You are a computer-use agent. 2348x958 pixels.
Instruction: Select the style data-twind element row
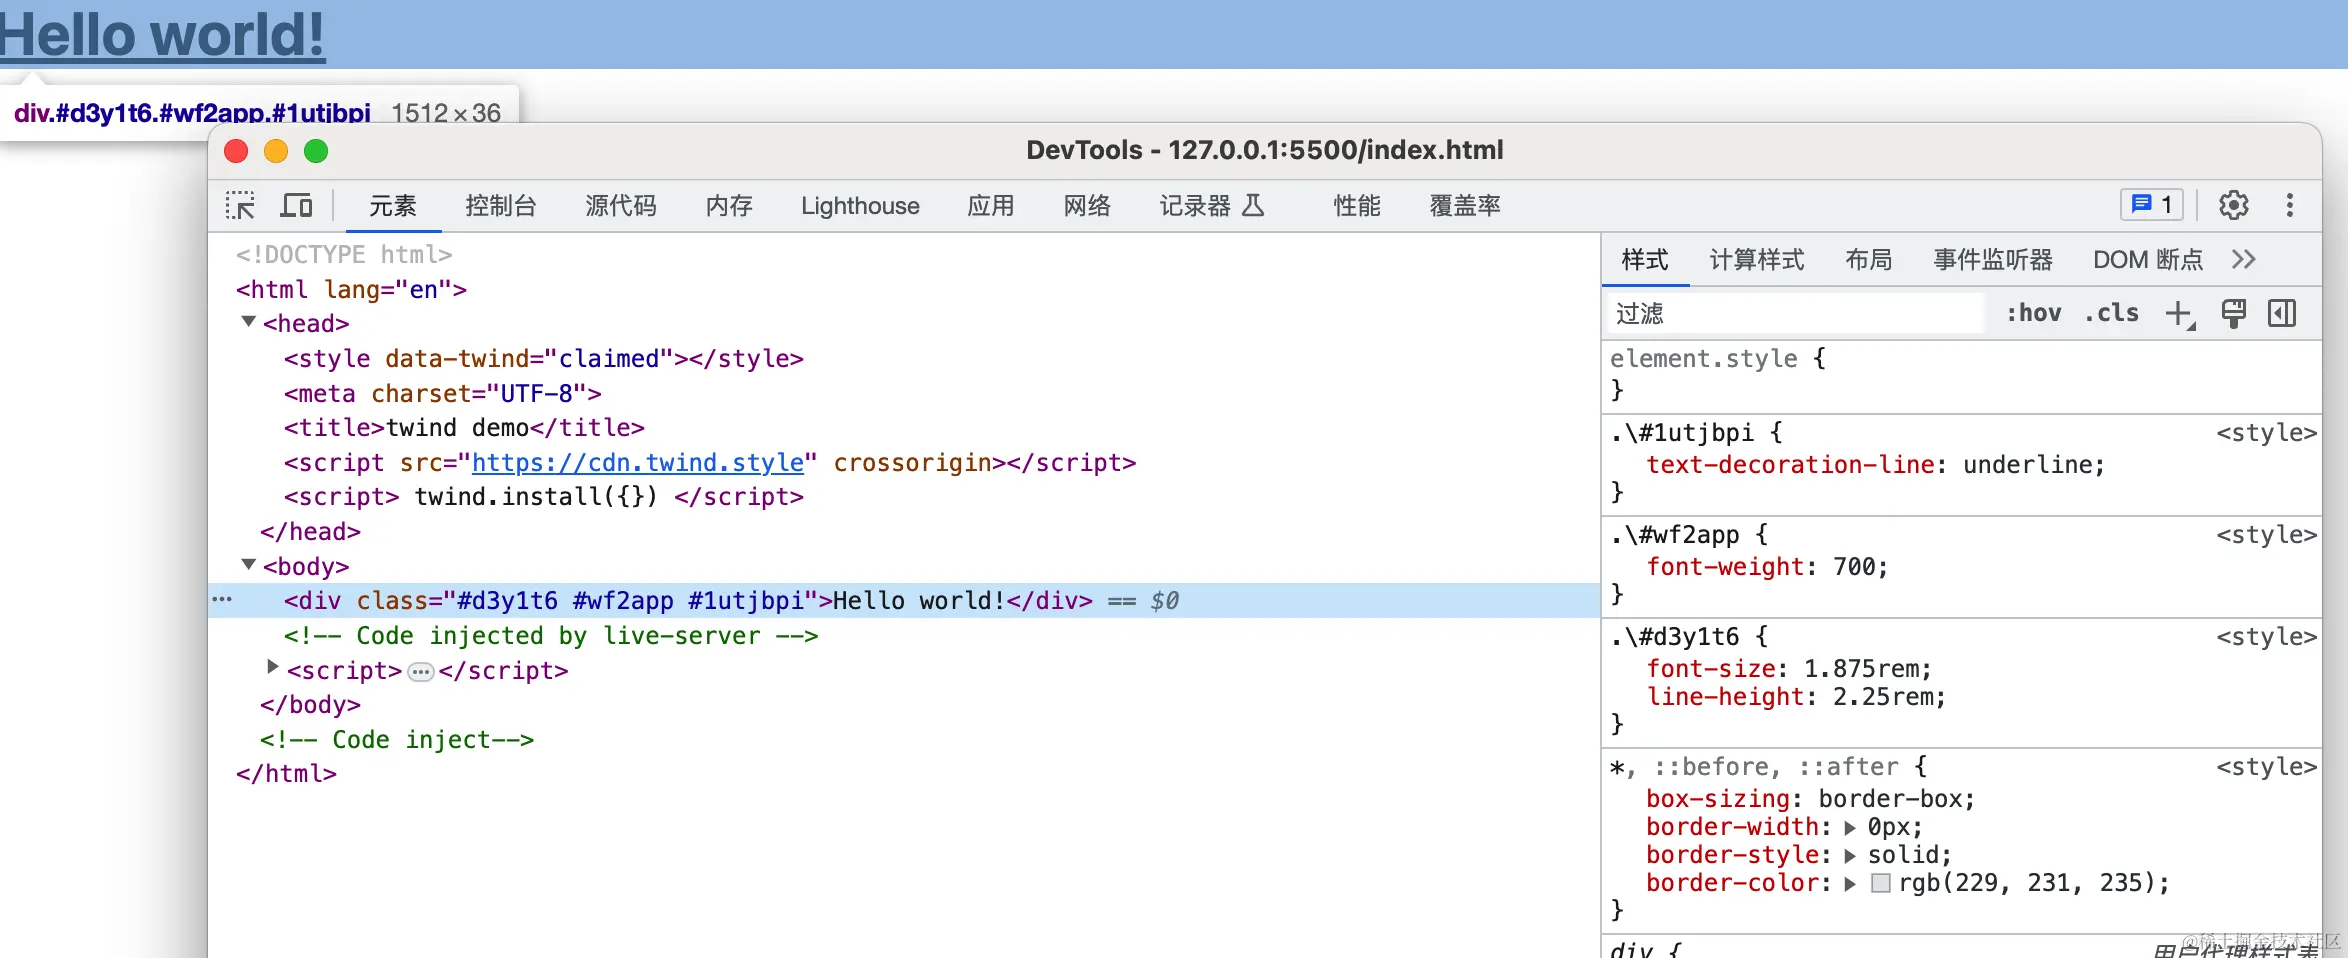(x=544, y=359)
